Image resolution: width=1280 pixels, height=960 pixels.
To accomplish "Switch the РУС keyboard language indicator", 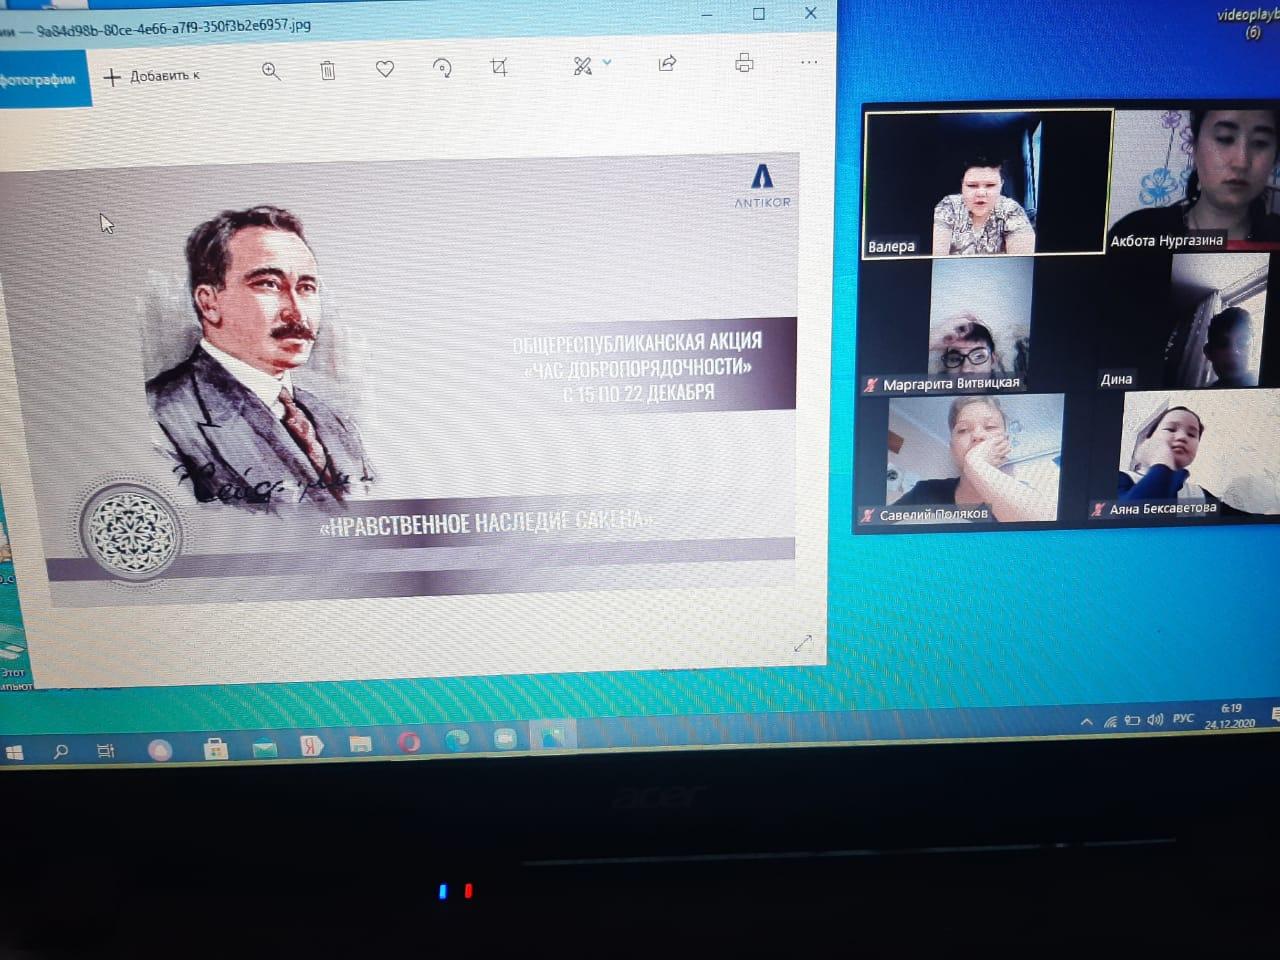I will click(x=1183, y=719).
